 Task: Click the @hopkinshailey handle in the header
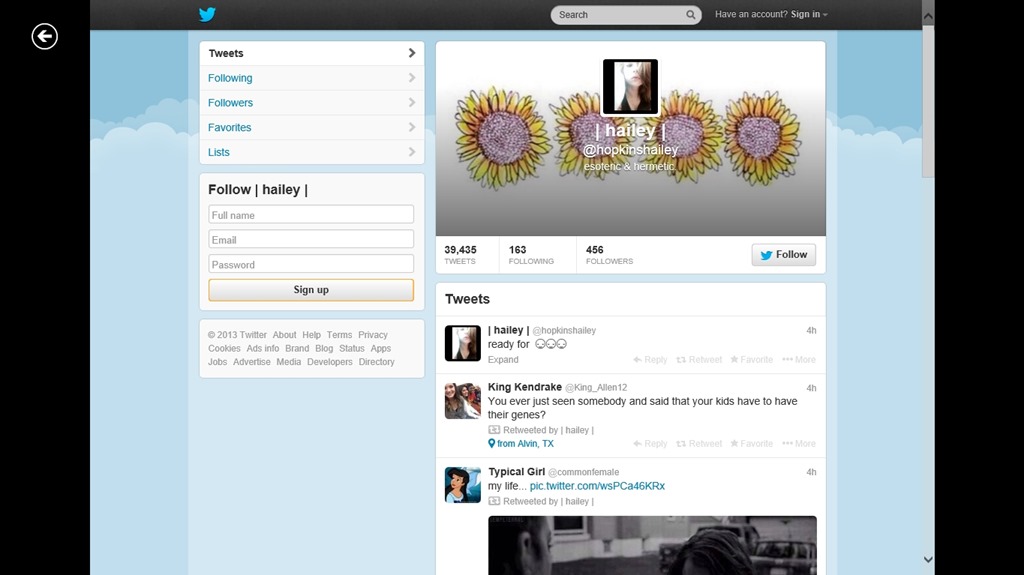pos(630,150)
